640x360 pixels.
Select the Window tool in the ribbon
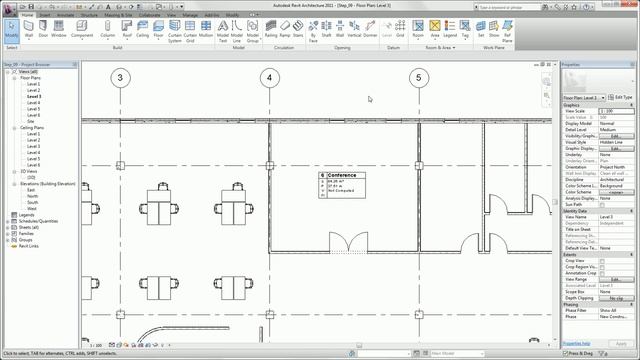(x=59, y=29)
